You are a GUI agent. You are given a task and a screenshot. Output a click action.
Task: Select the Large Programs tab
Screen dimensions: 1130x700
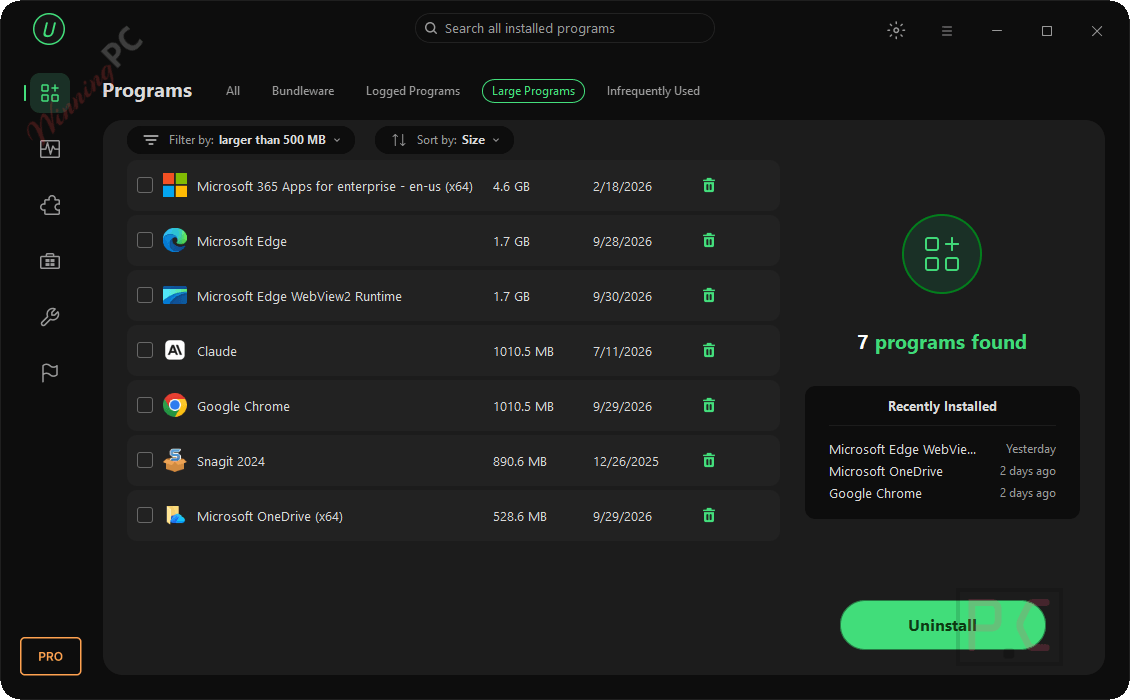[533, 91]
